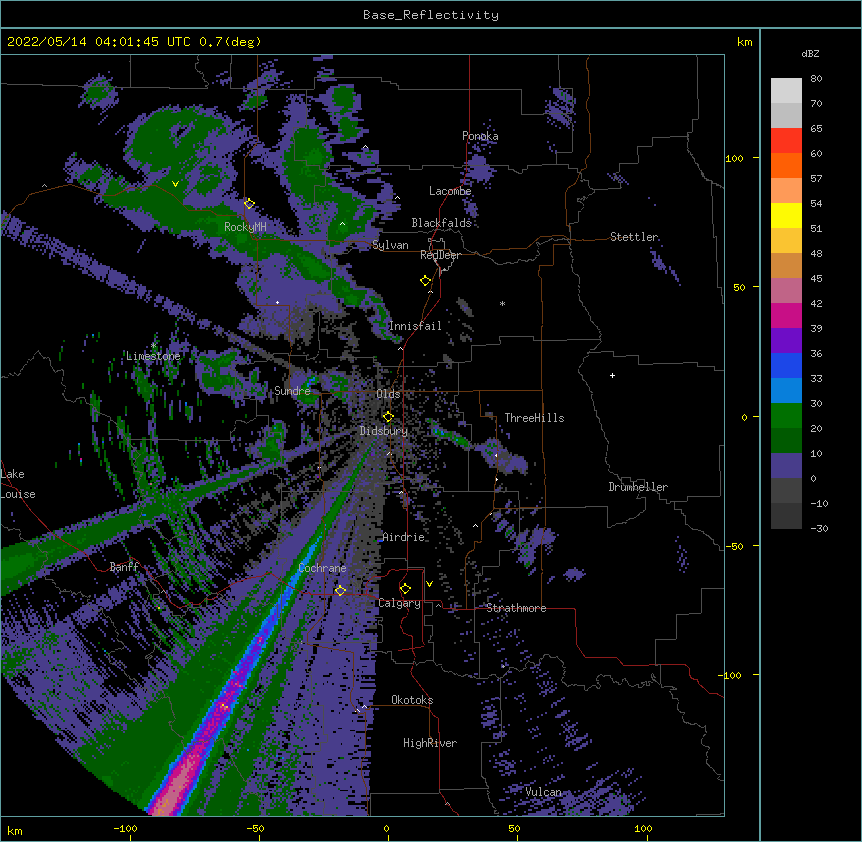Click the Cochrane town label
862x842 pixels.
tap(322, 568)
